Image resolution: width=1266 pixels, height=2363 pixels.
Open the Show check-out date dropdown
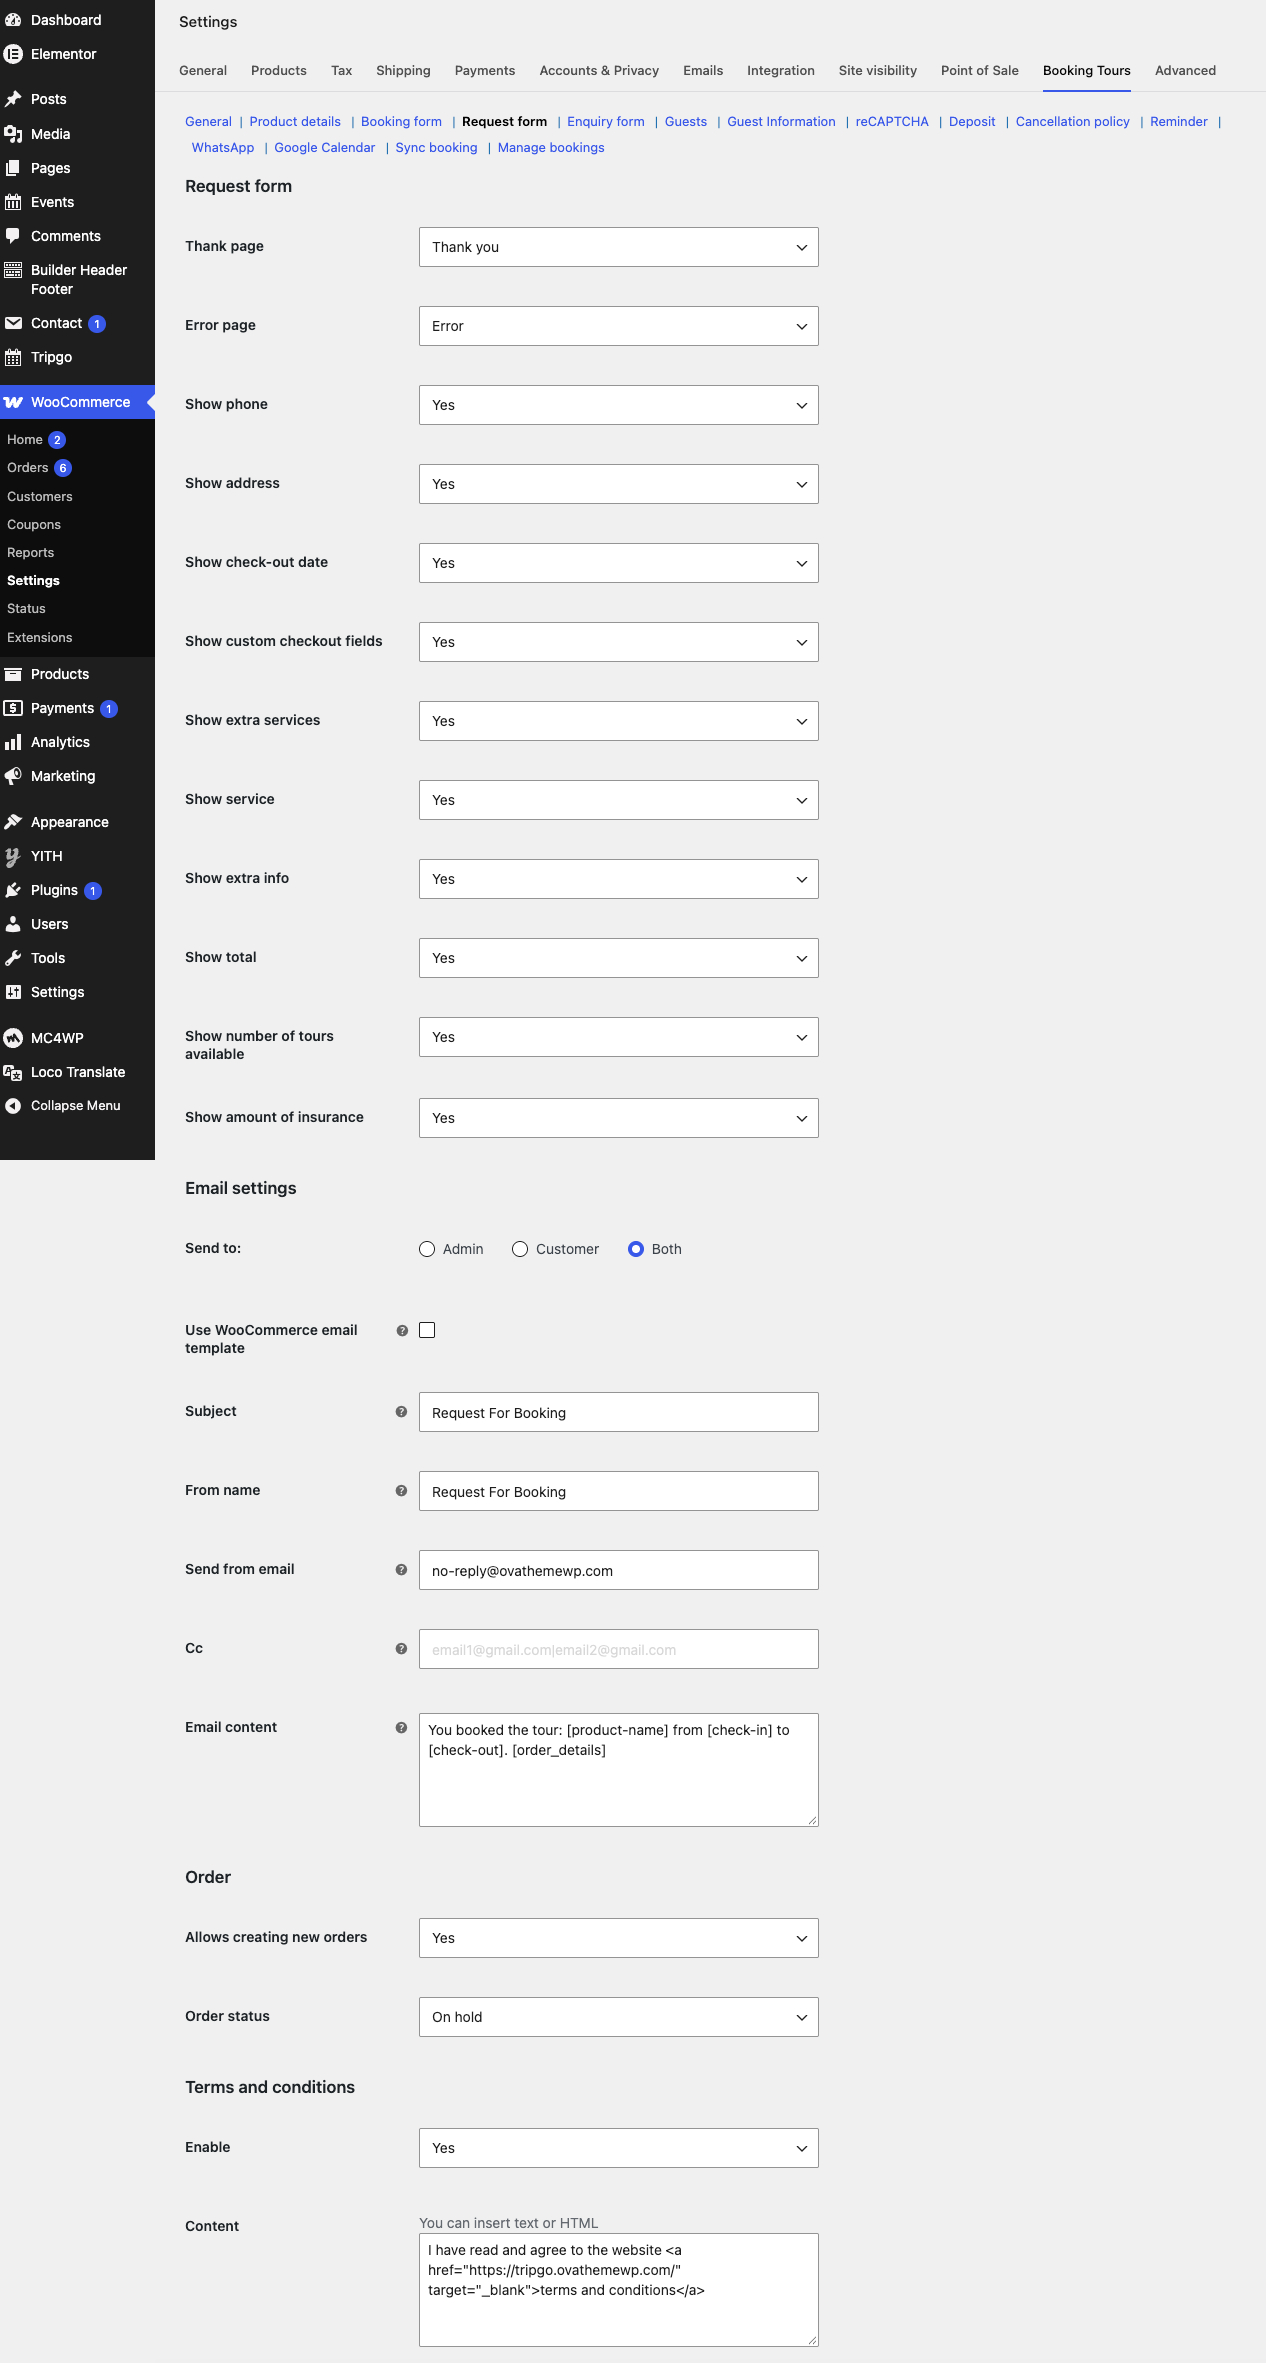tap(619, 563)
